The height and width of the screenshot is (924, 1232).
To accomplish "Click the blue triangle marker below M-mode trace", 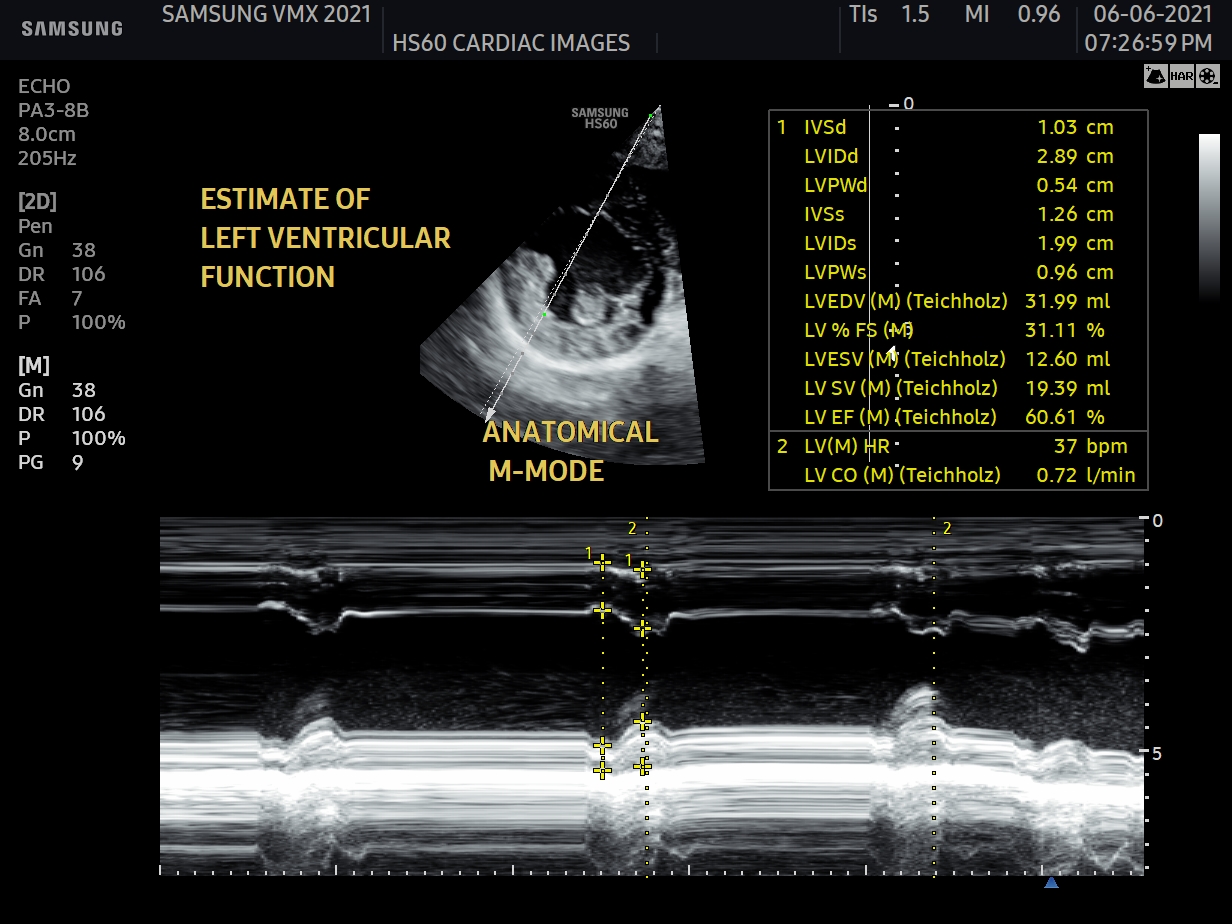I will point(1051,883).
